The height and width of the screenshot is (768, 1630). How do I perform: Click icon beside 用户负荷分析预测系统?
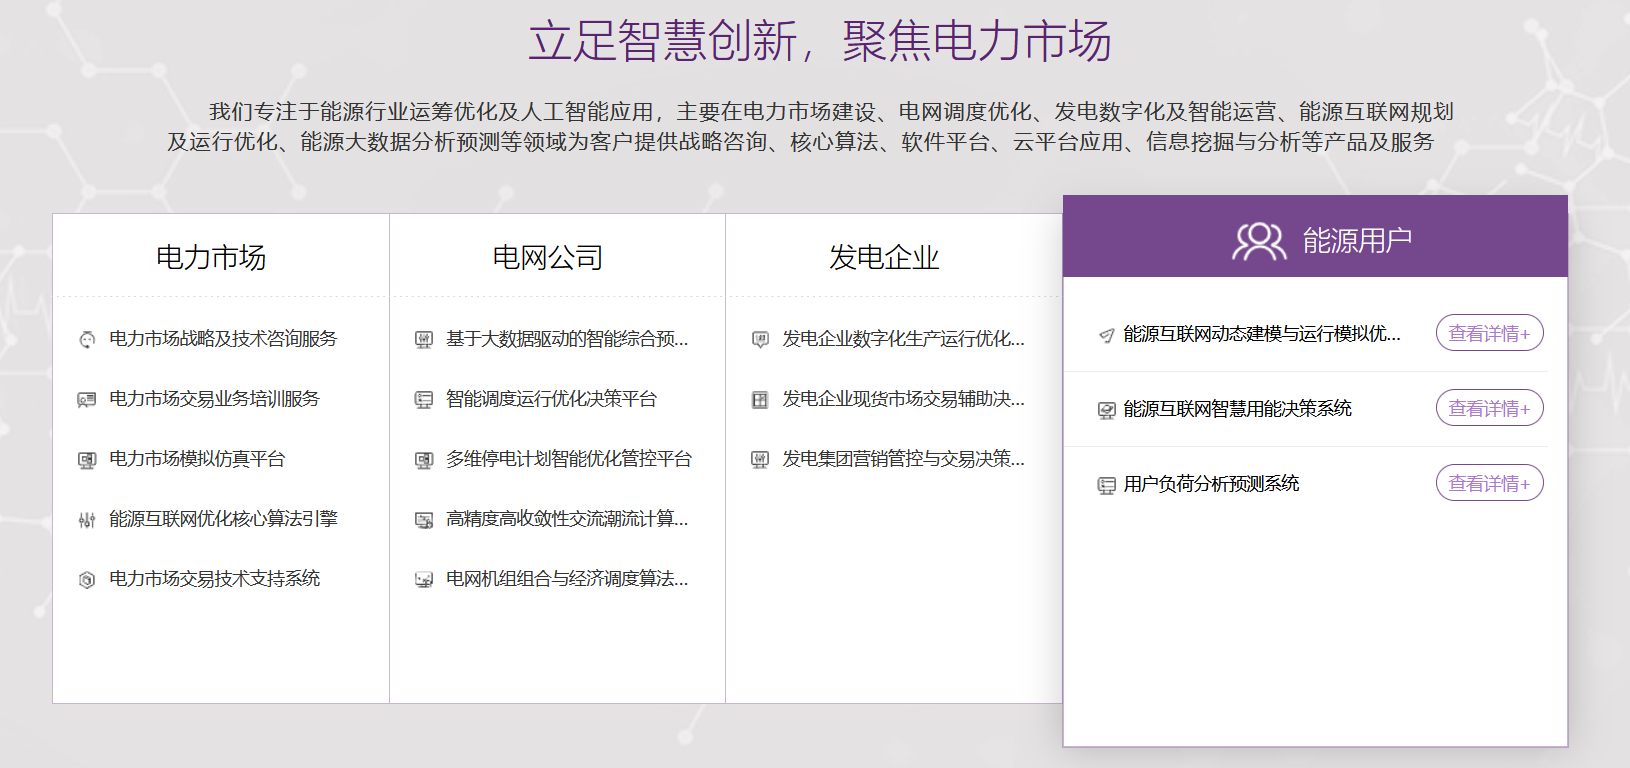pos(1106,485)
